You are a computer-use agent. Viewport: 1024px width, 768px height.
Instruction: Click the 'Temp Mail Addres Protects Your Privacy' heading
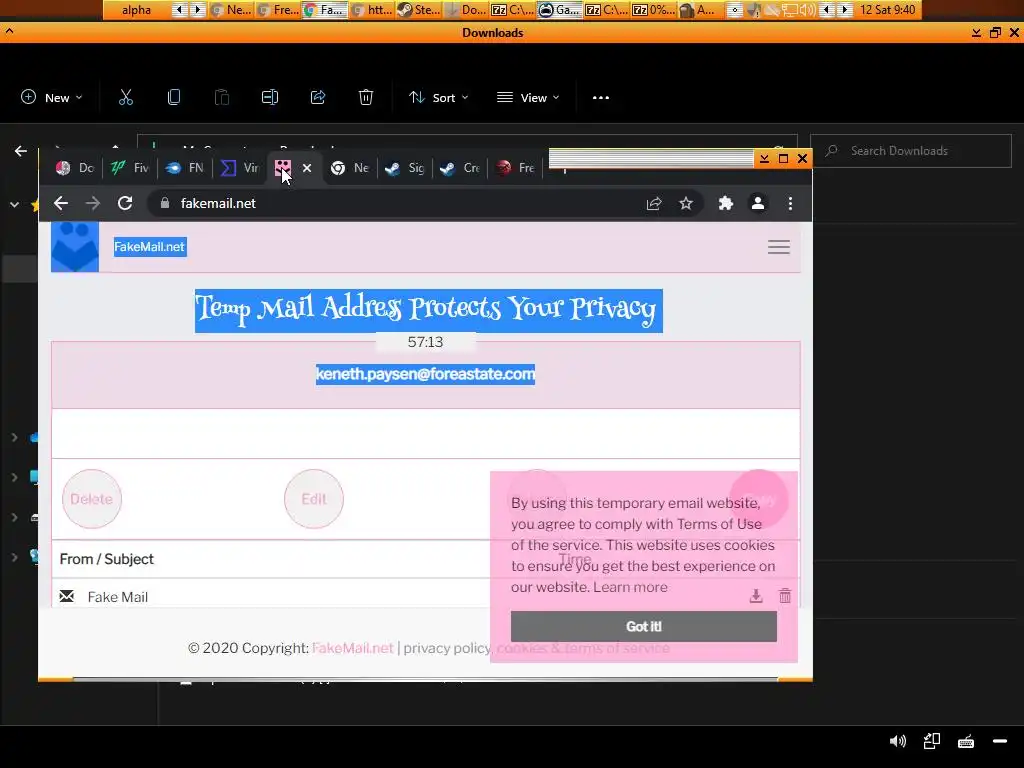click(428, 310)
